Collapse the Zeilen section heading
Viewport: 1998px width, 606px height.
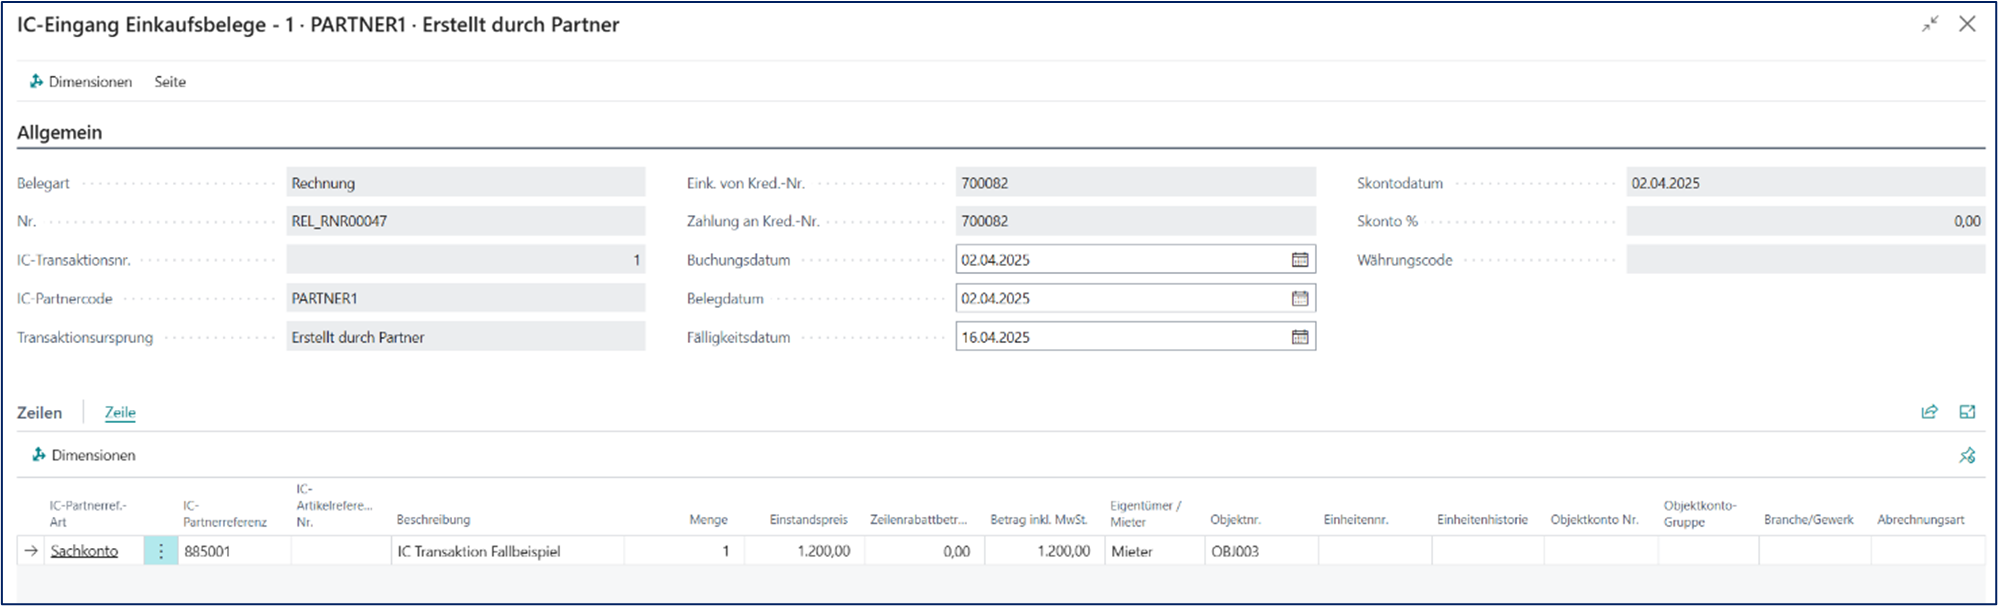tap(40, 412)
